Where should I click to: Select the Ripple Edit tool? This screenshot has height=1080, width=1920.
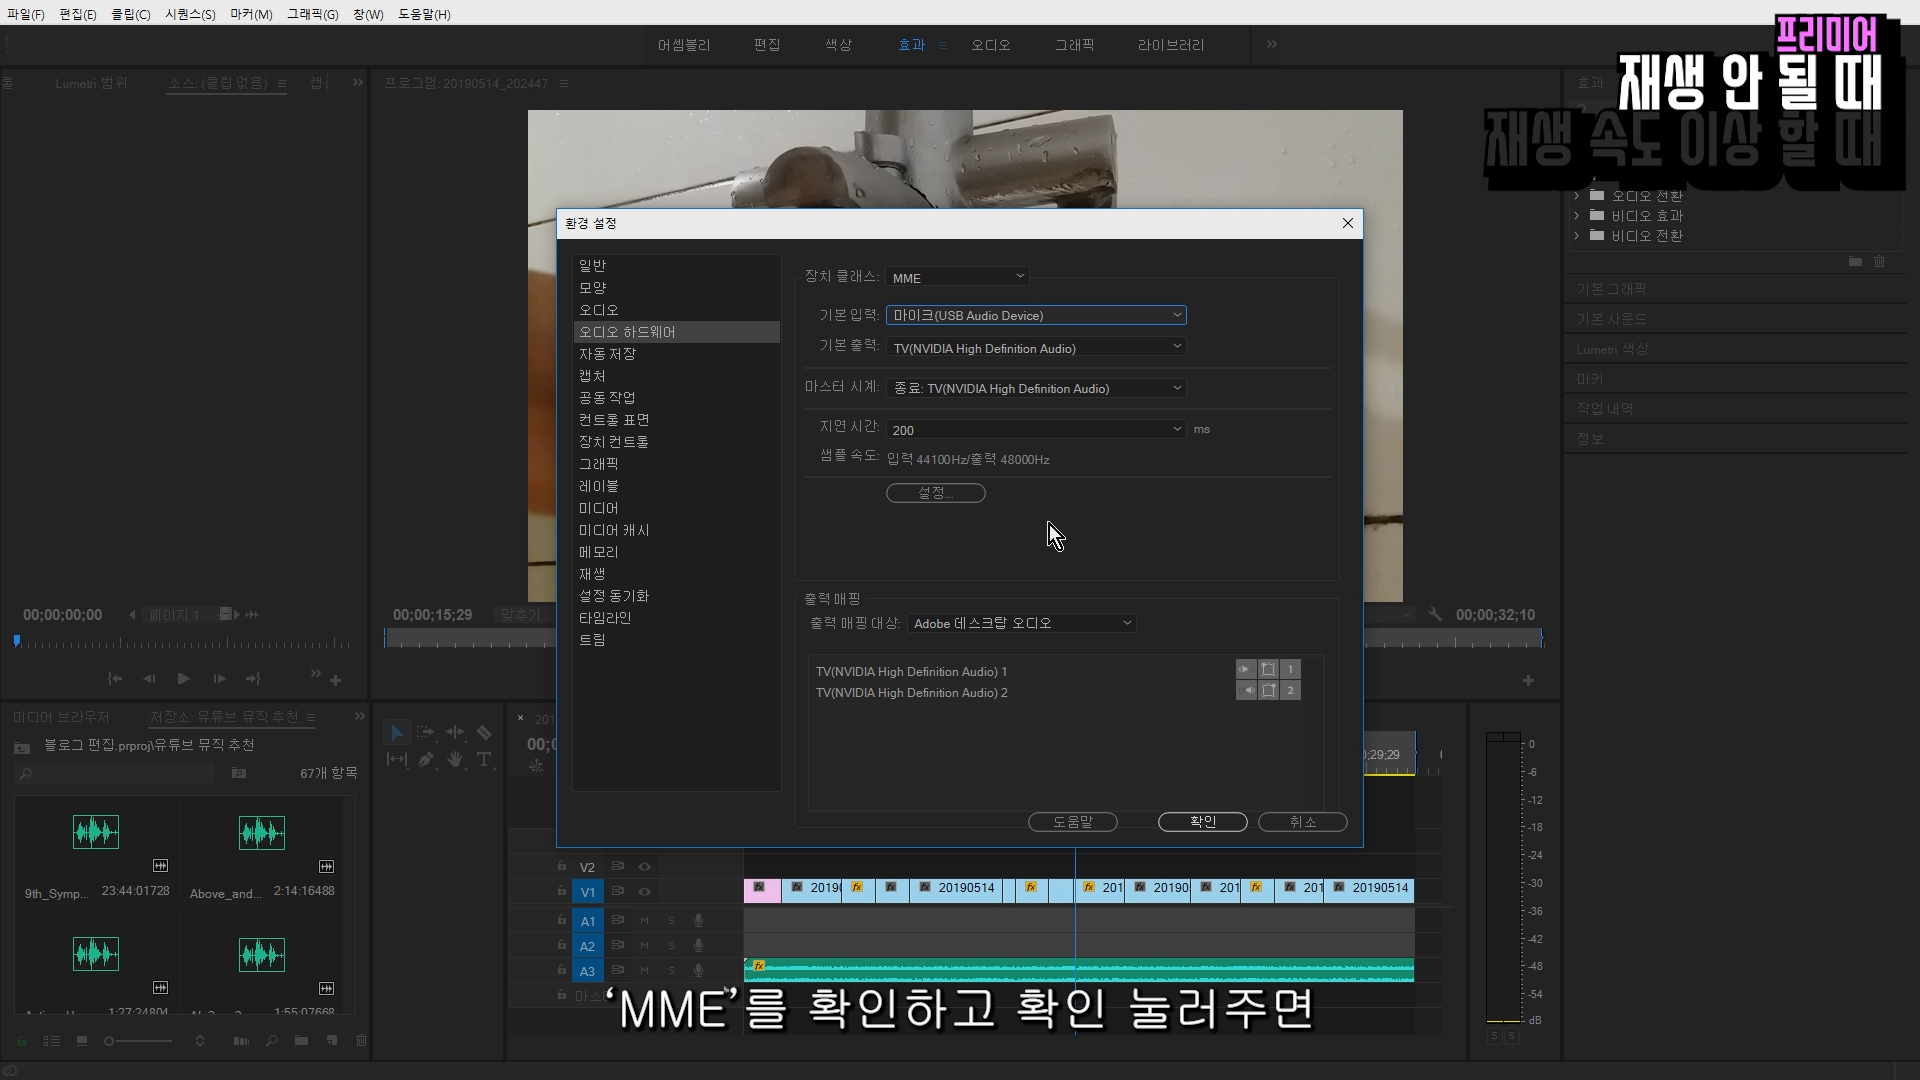[x=455, y=733]
